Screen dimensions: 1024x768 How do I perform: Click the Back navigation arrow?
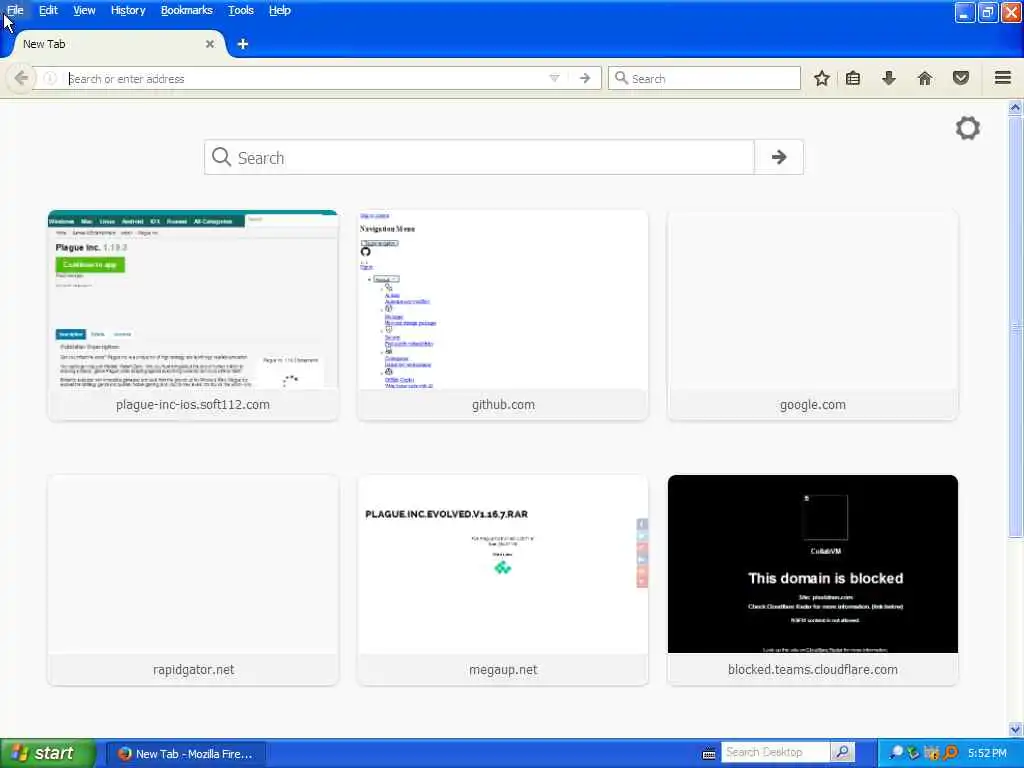[21, 78]
